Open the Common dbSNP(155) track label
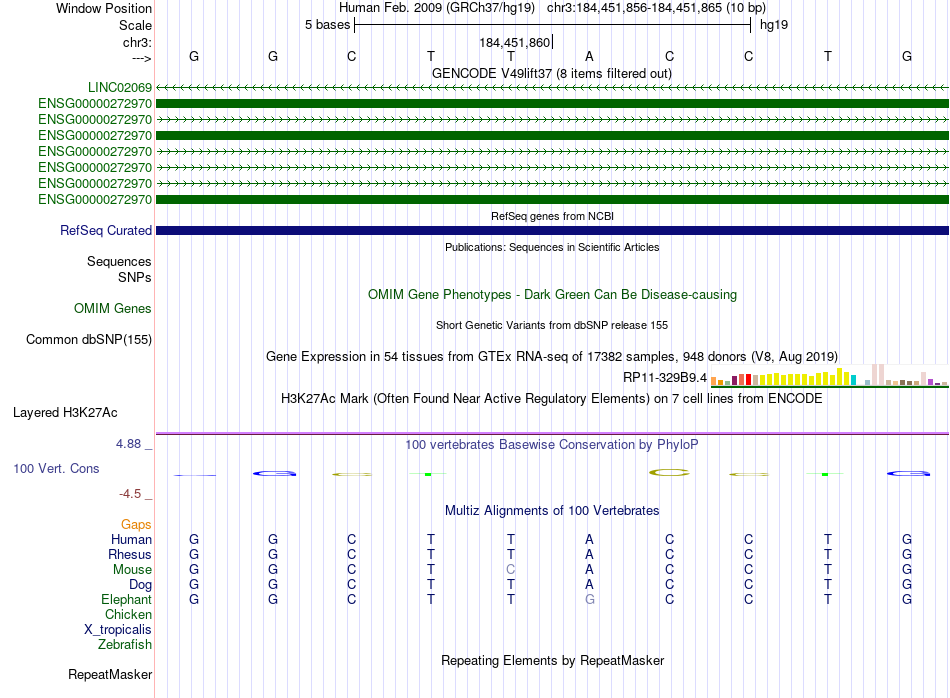Viewport: 950px width, 698px height. 88,339
